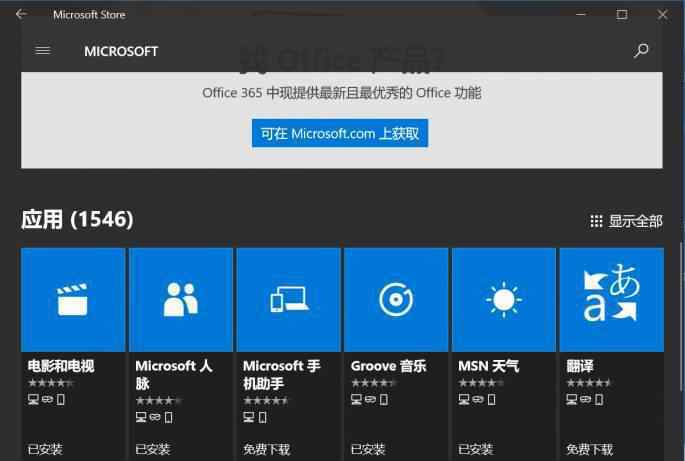Click the device icons under Groove 音乐

pyautogui.click(x=370, y=399)
